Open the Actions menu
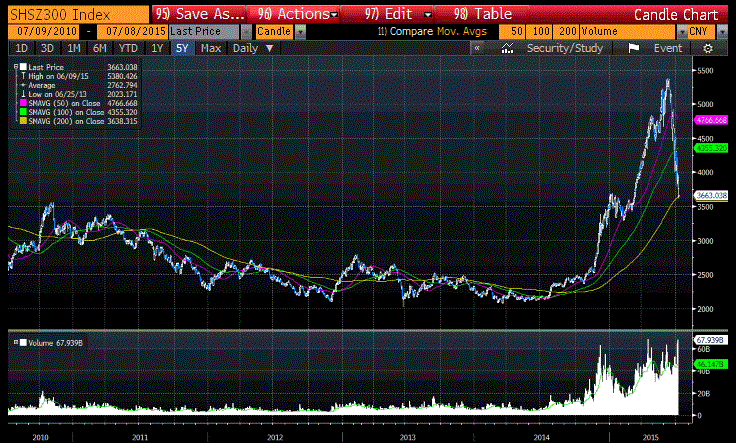Image resolution: width=736 pixels, height=443 pixels. click(x=299, y=14)
